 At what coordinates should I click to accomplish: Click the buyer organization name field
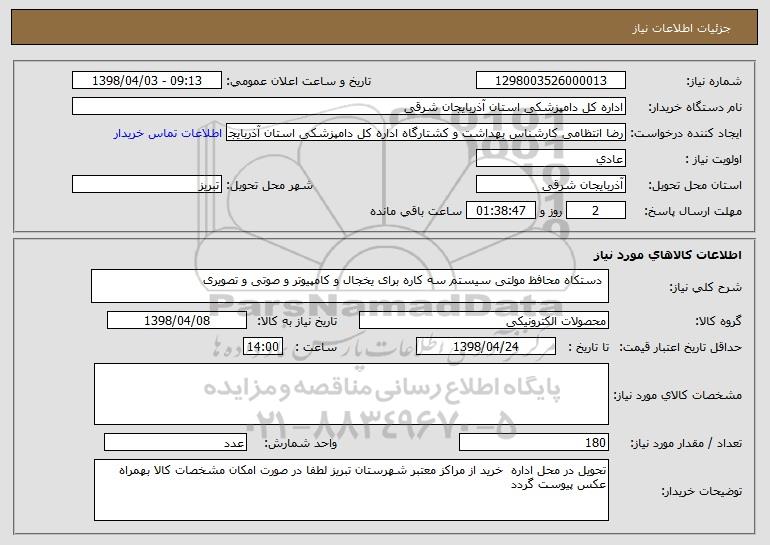(349, 107)
